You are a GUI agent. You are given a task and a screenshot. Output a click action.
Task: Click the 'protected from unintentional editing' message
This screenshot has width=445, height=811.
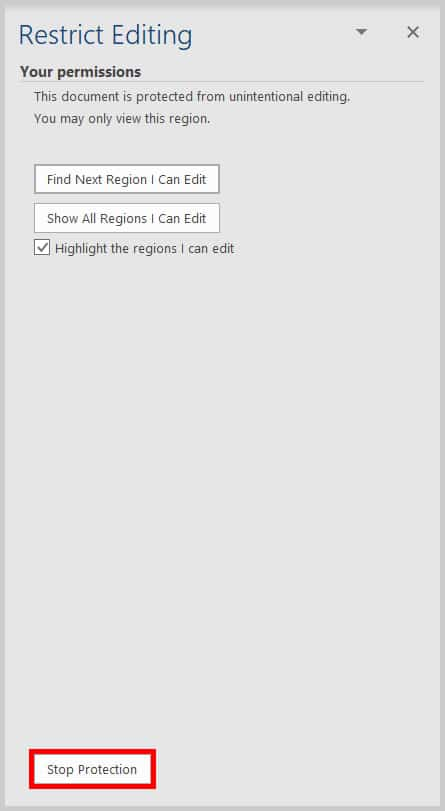point(192,97)
